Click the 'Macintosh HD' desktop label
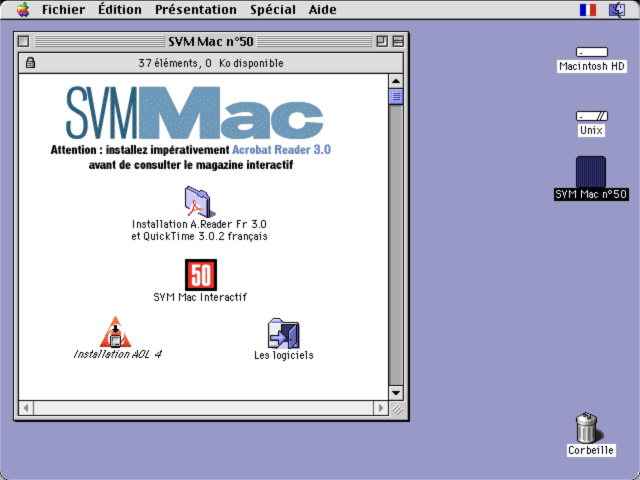The height and width of the screenshot is (480, 640). tap(591, 66)
